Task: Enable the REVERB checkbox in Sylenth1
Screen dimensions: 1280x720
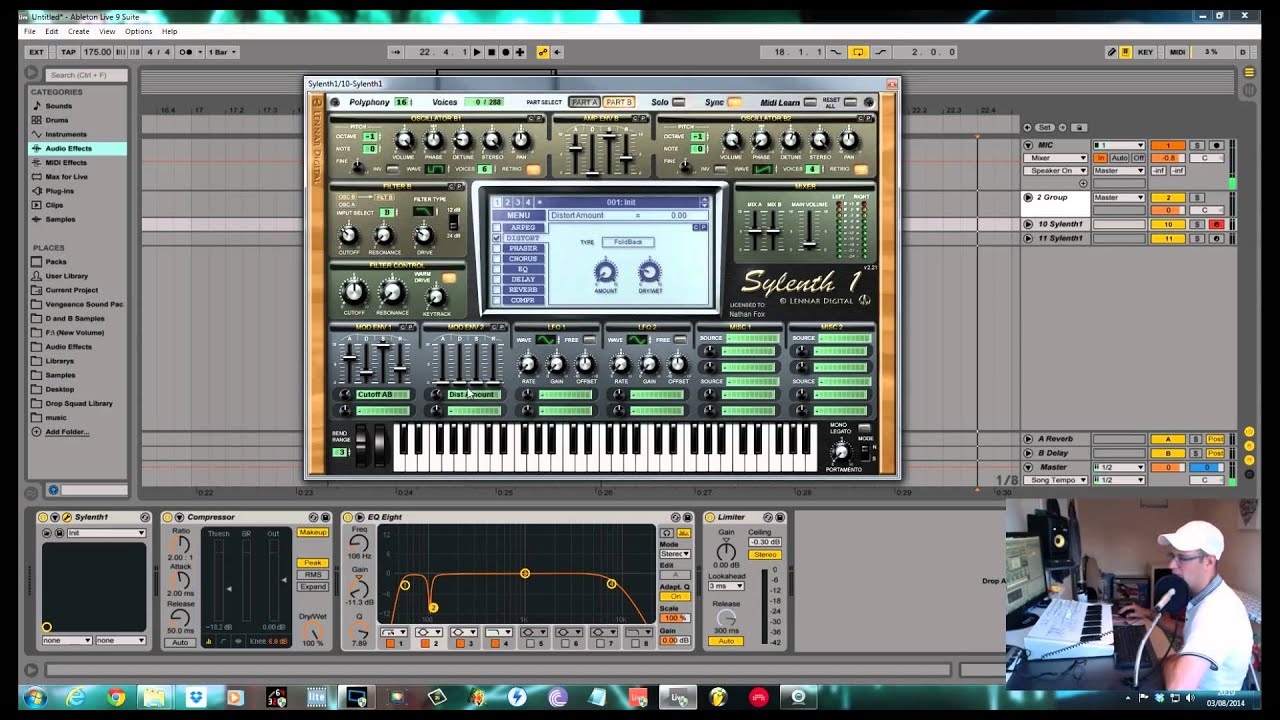Action: 497,290
